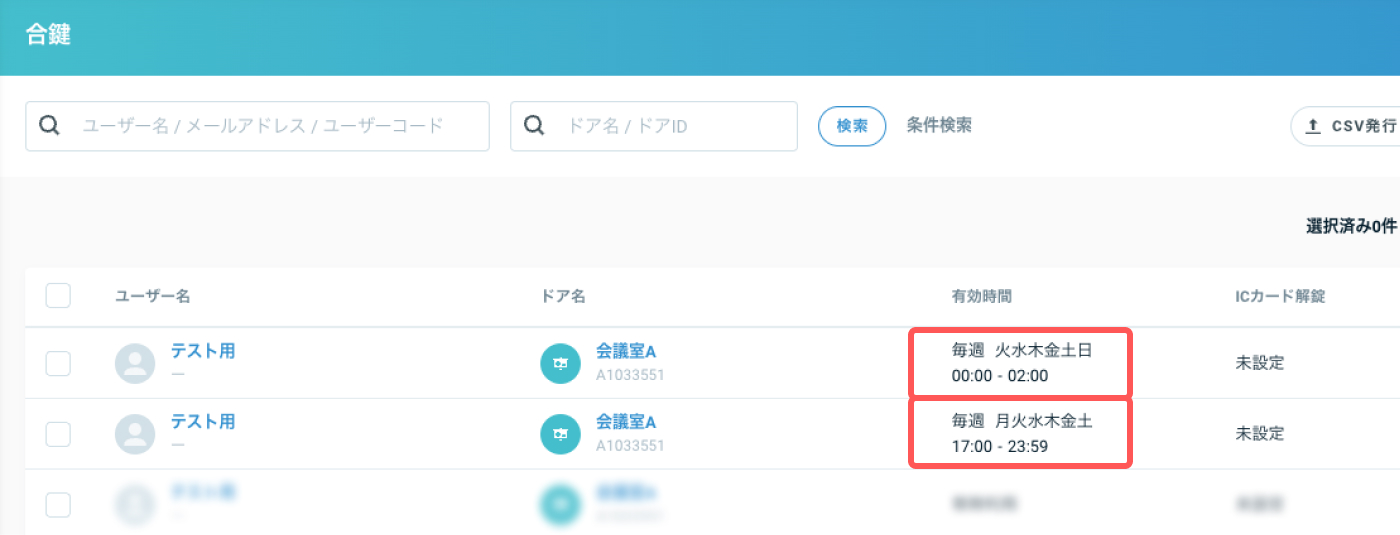Click the 毎週 火水木金土日 schedule text

tap(1022, 351)
